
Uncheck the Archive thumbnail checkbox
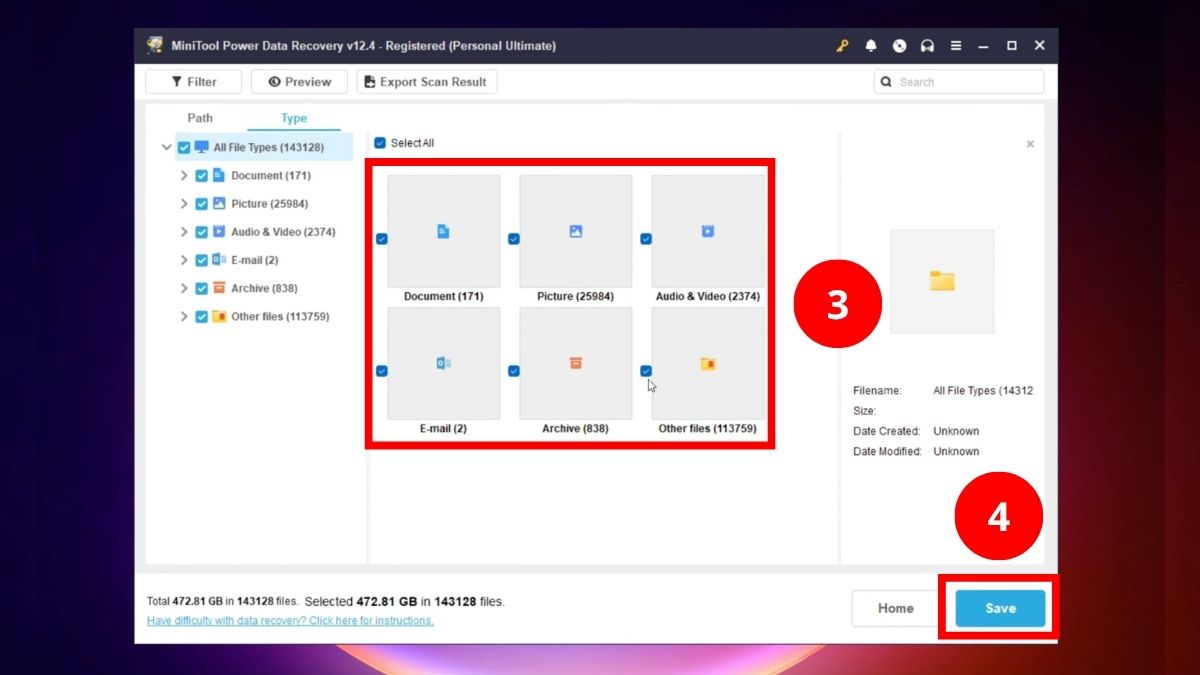point(513,370)
